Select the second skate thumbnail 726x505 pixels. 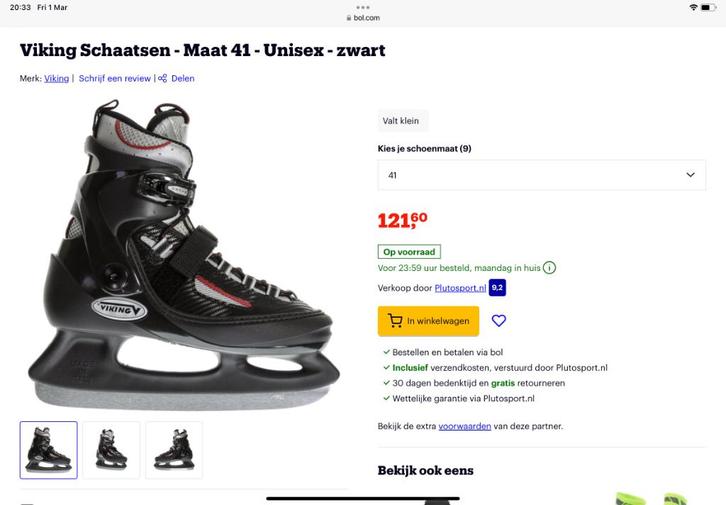coord(111,450)
